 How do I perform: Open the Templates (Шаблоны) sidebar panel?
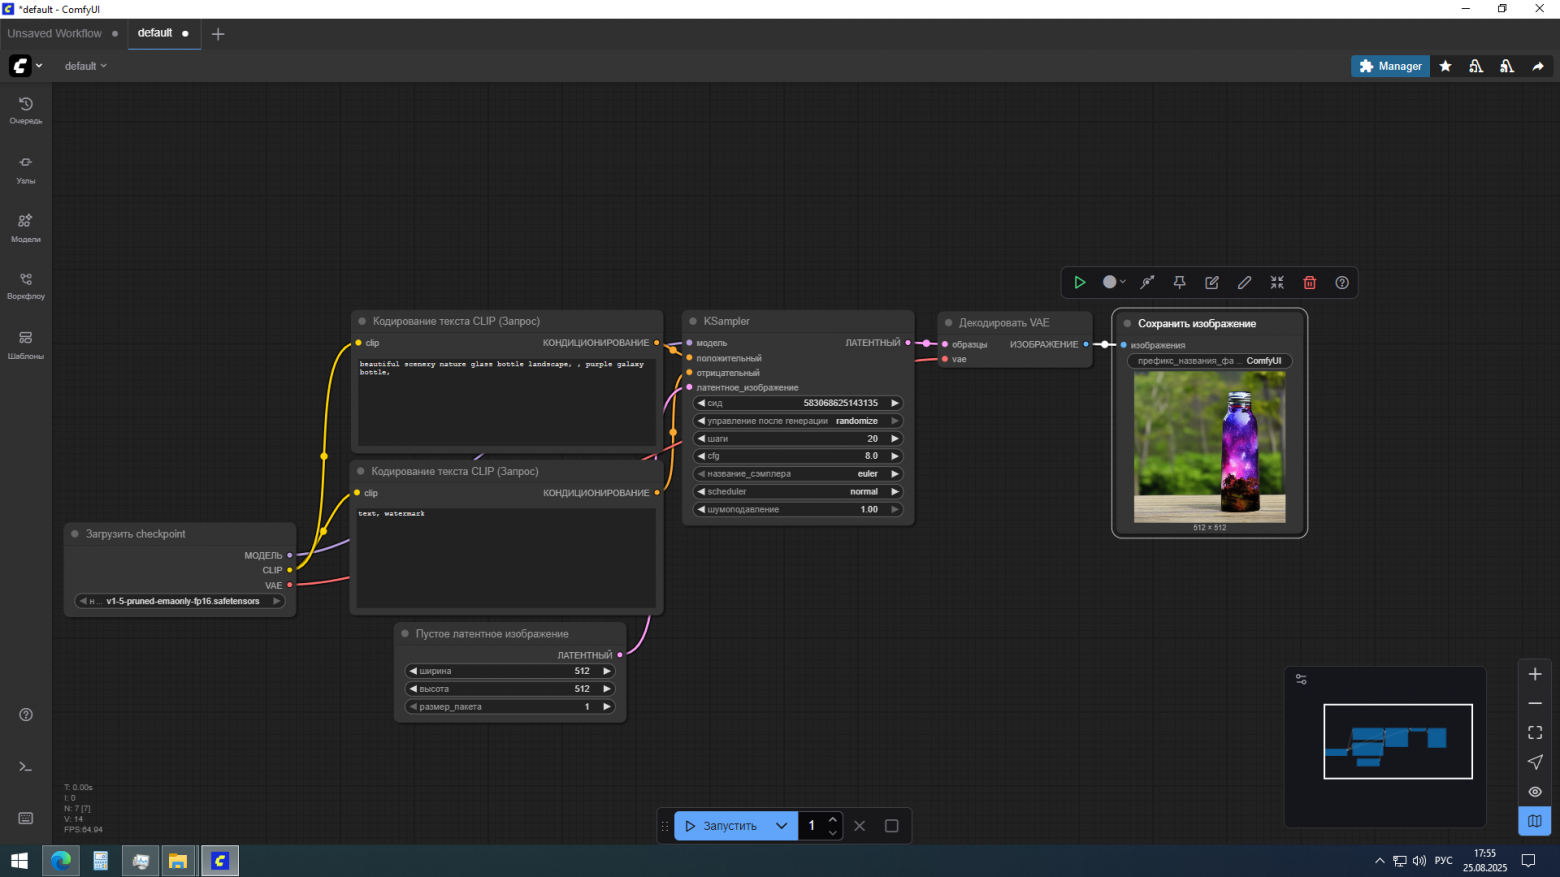[26, 344]
